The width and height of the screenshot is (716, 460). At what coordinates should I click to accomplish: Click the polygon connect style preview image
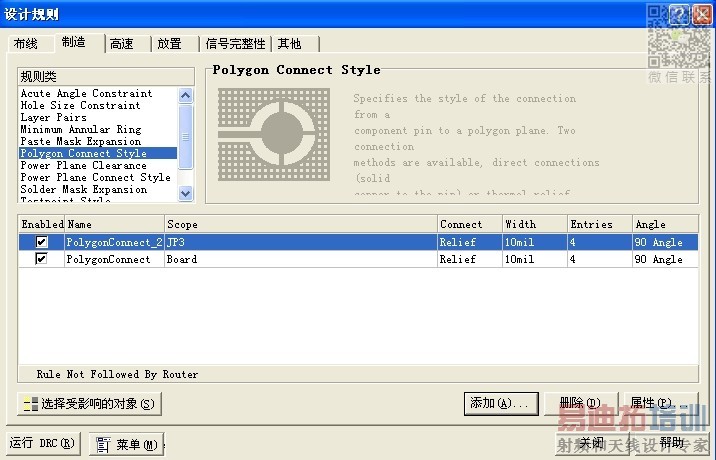274,135
